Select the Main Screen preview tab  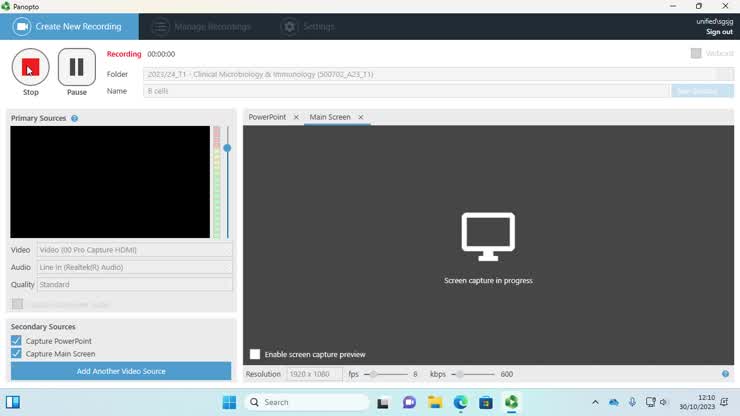(x=330, y=117)
